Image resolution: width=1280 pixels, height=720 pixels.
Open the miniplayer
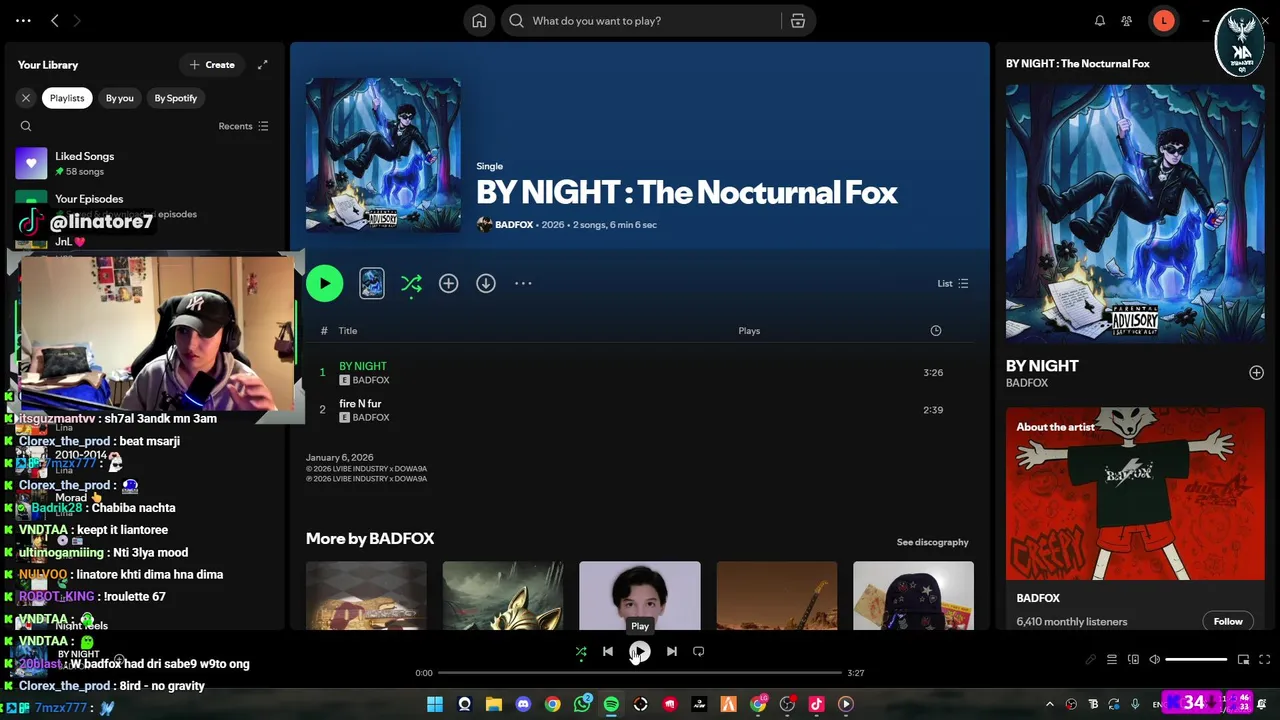(1243, 660)
